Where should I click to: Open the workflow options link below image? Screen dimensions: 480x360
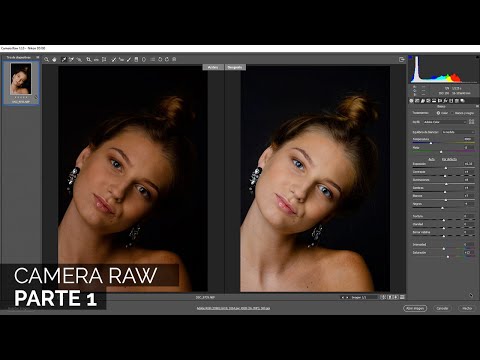(x=233, y=308)
